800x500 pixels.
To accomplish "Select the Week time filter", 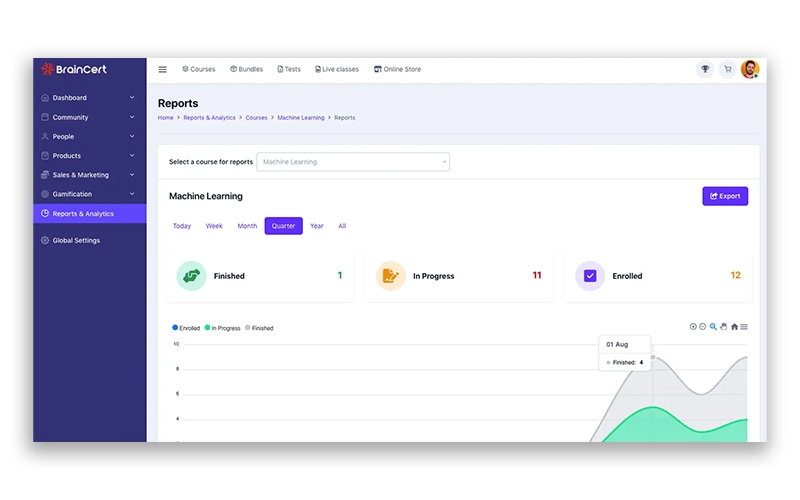I will pyautogui.click(x=214, y=226).
